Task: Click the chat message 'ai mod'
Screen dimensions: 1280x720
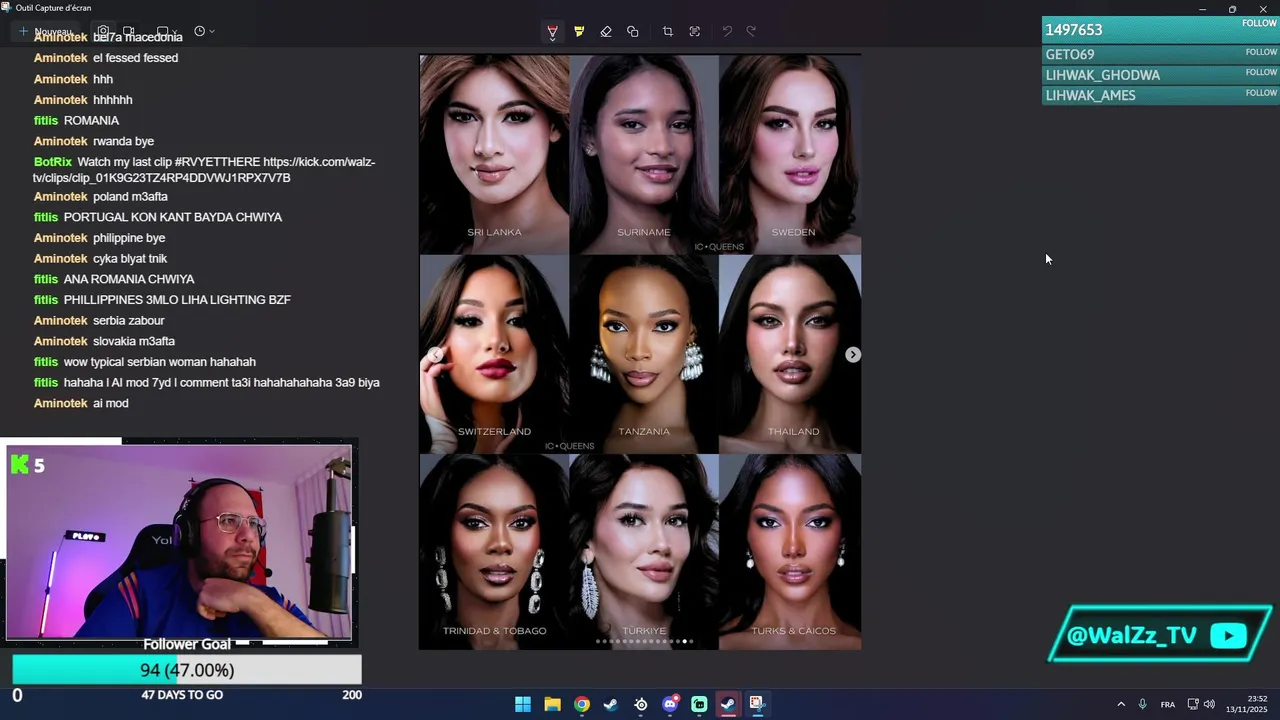Action: point(111,404)
